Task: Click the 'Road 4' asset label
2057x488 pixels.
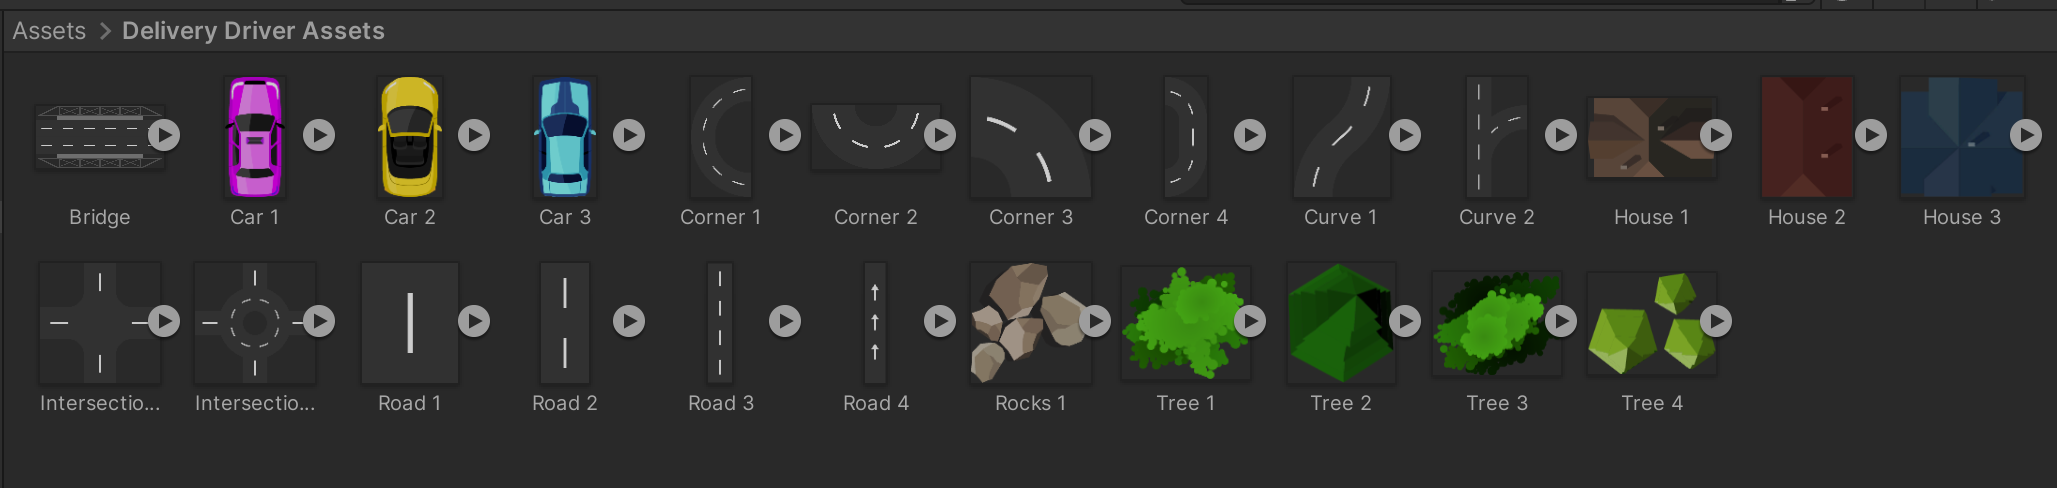Action: tap(876, 403)
